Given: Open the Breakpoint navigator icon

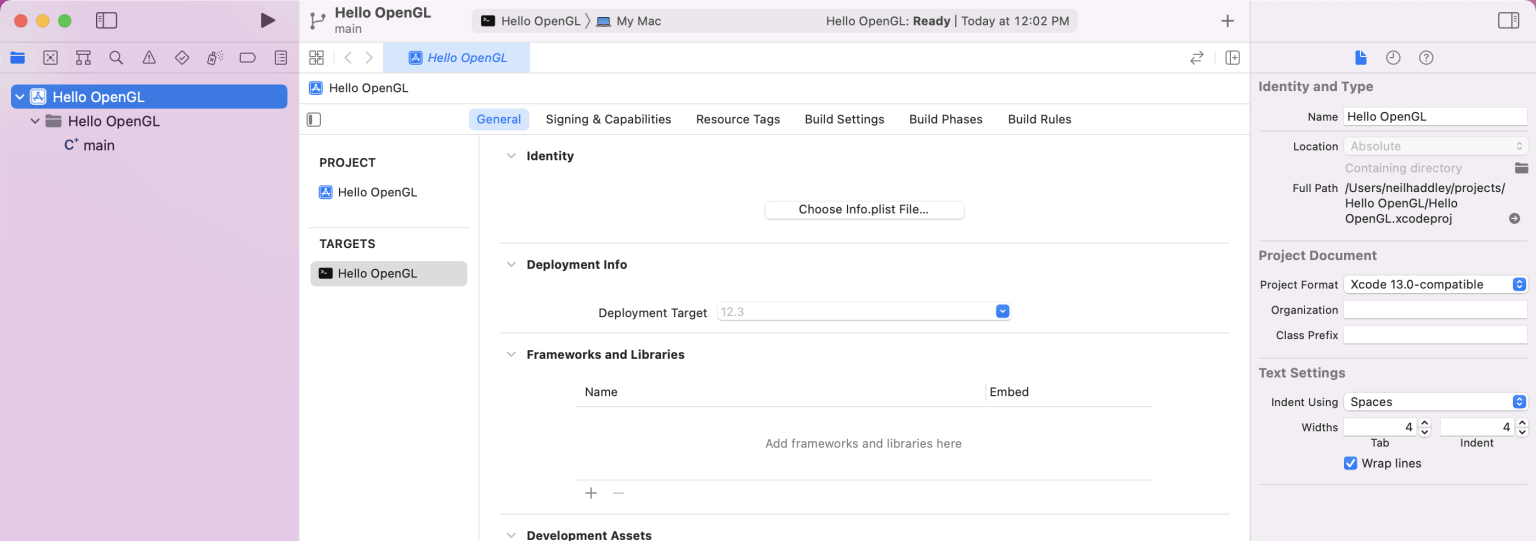Looking at the screenshot, I should point(248,58).
